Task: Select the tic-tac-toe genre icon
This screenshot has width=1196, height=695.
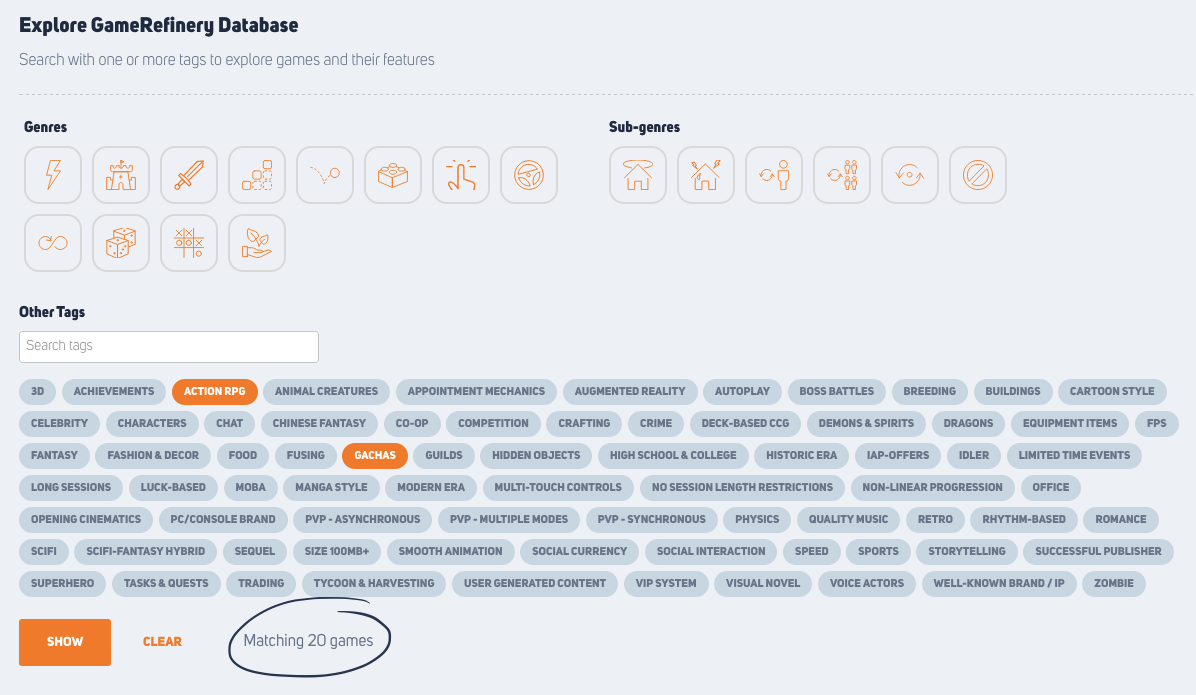Action: click(188, 242)
